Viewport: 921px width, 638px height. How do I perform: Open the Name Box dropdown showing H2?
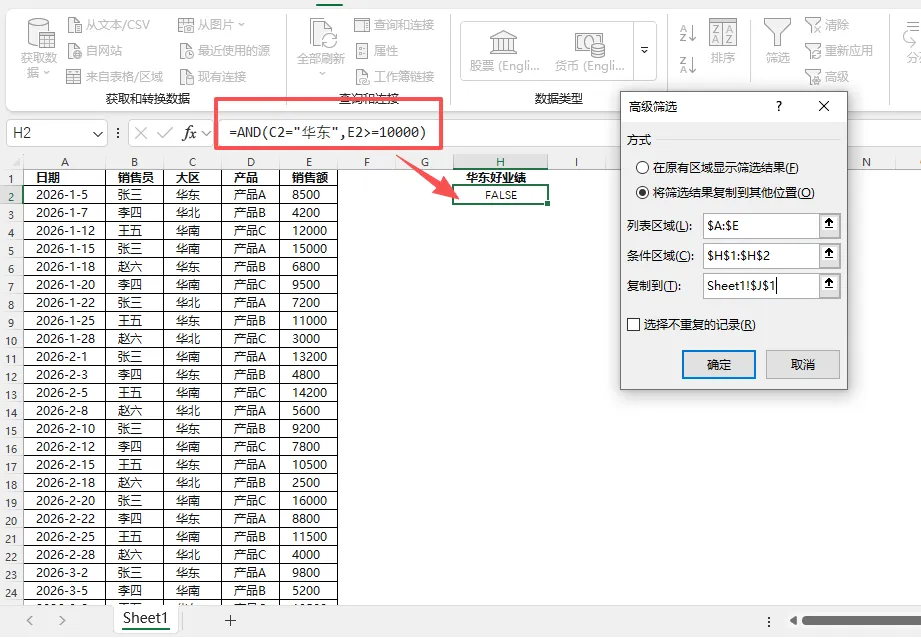pos(98,134)
